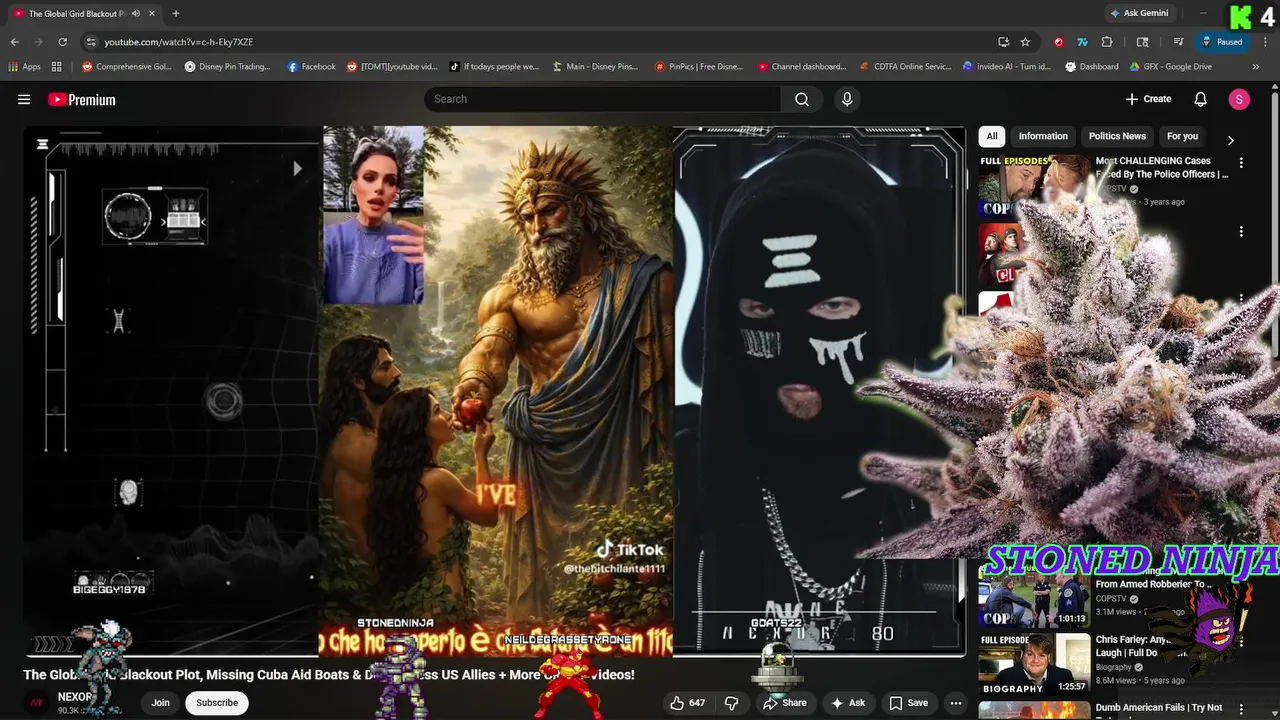Viewport: 1280px width, 720px height.
Task: Open the Ask AI button
Action: coord(848,703)
